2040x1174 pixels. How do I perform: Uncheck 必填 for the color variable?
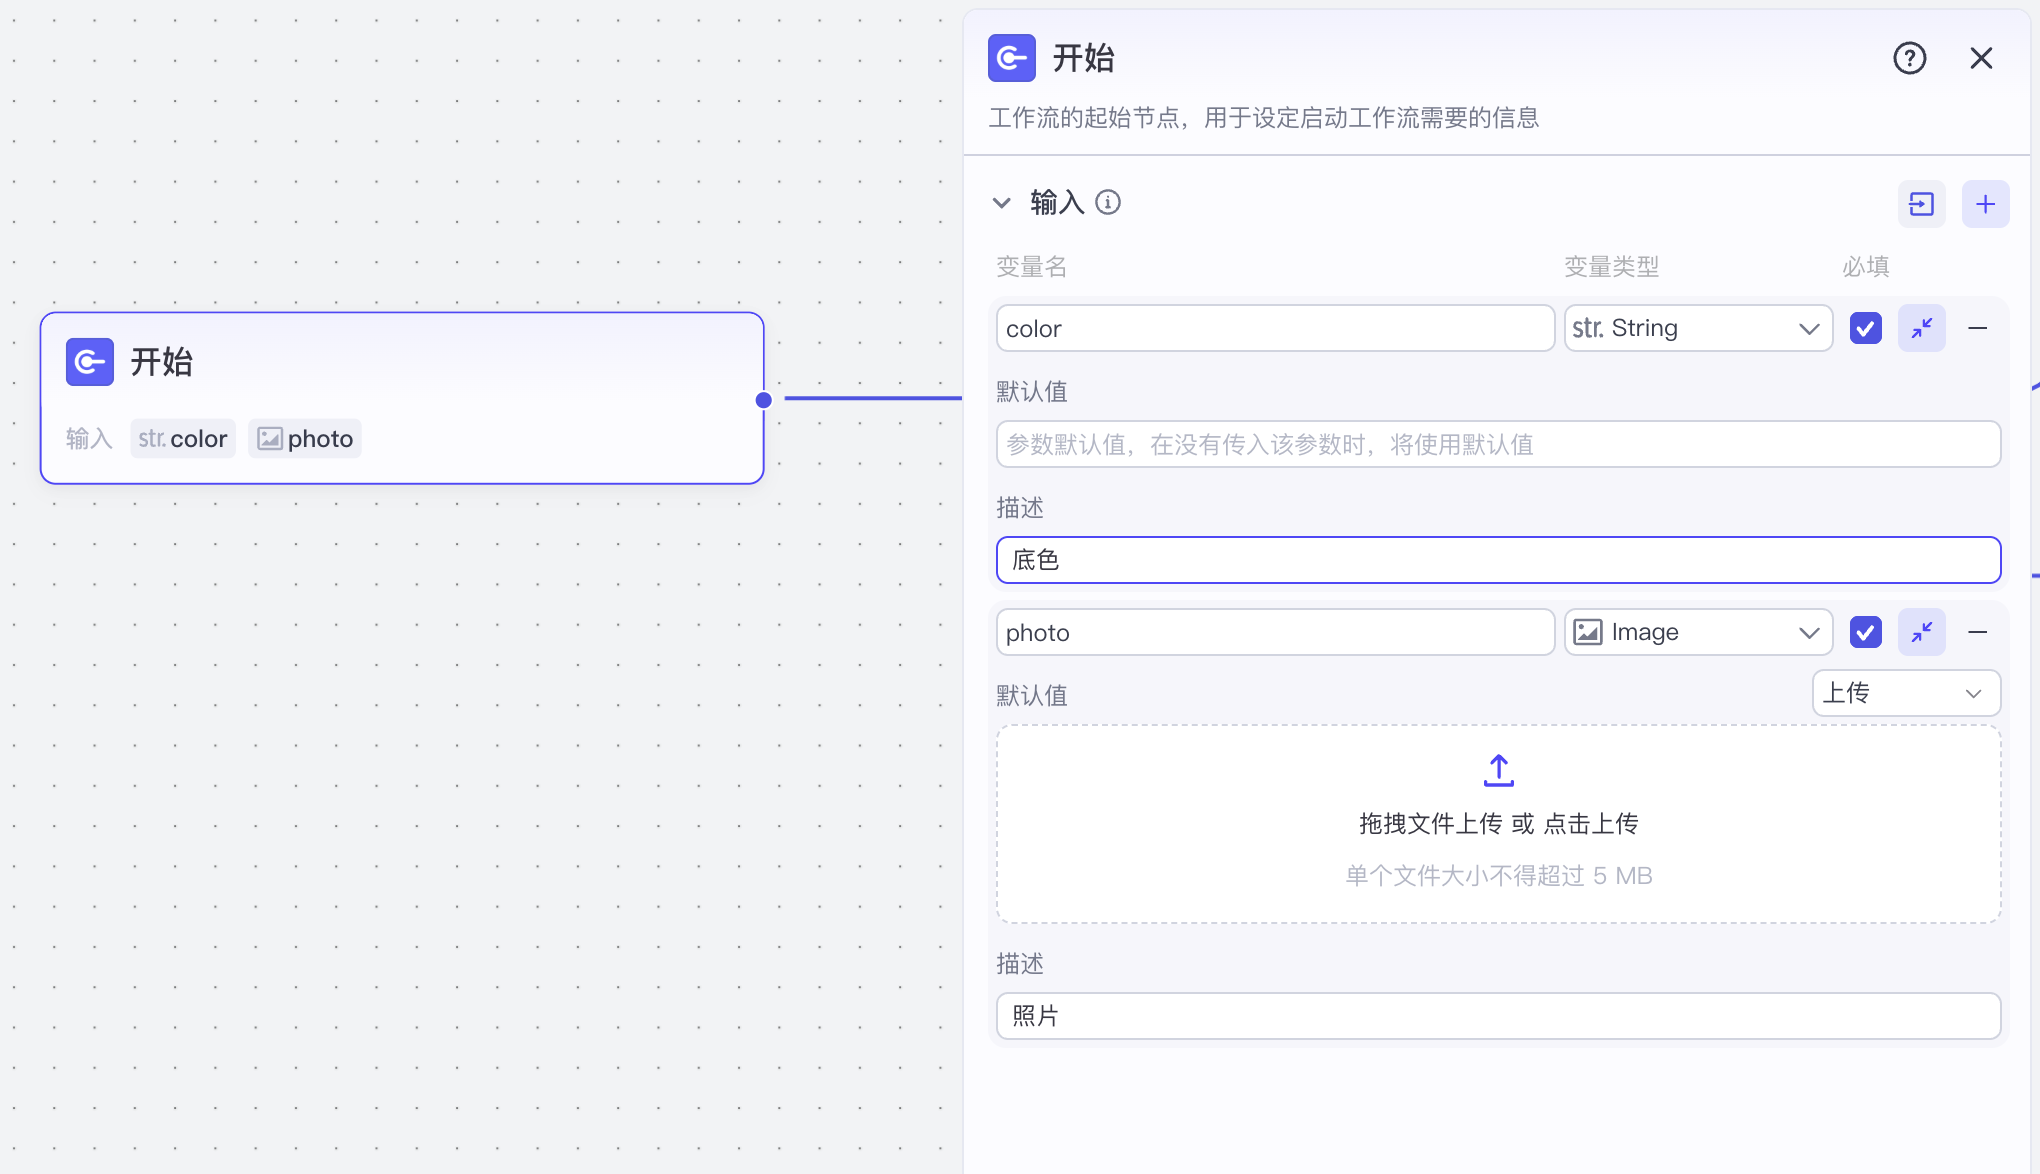pos(1865,328)
